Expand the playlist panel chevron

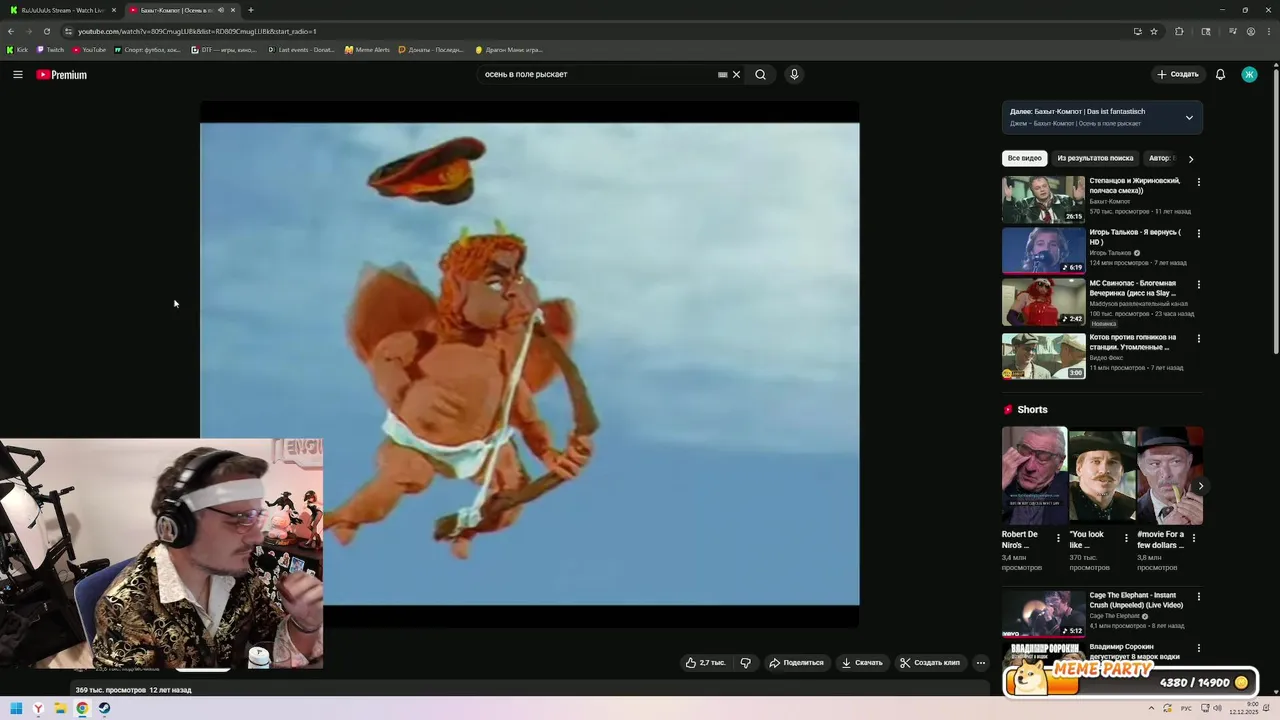coord(1189,117)
